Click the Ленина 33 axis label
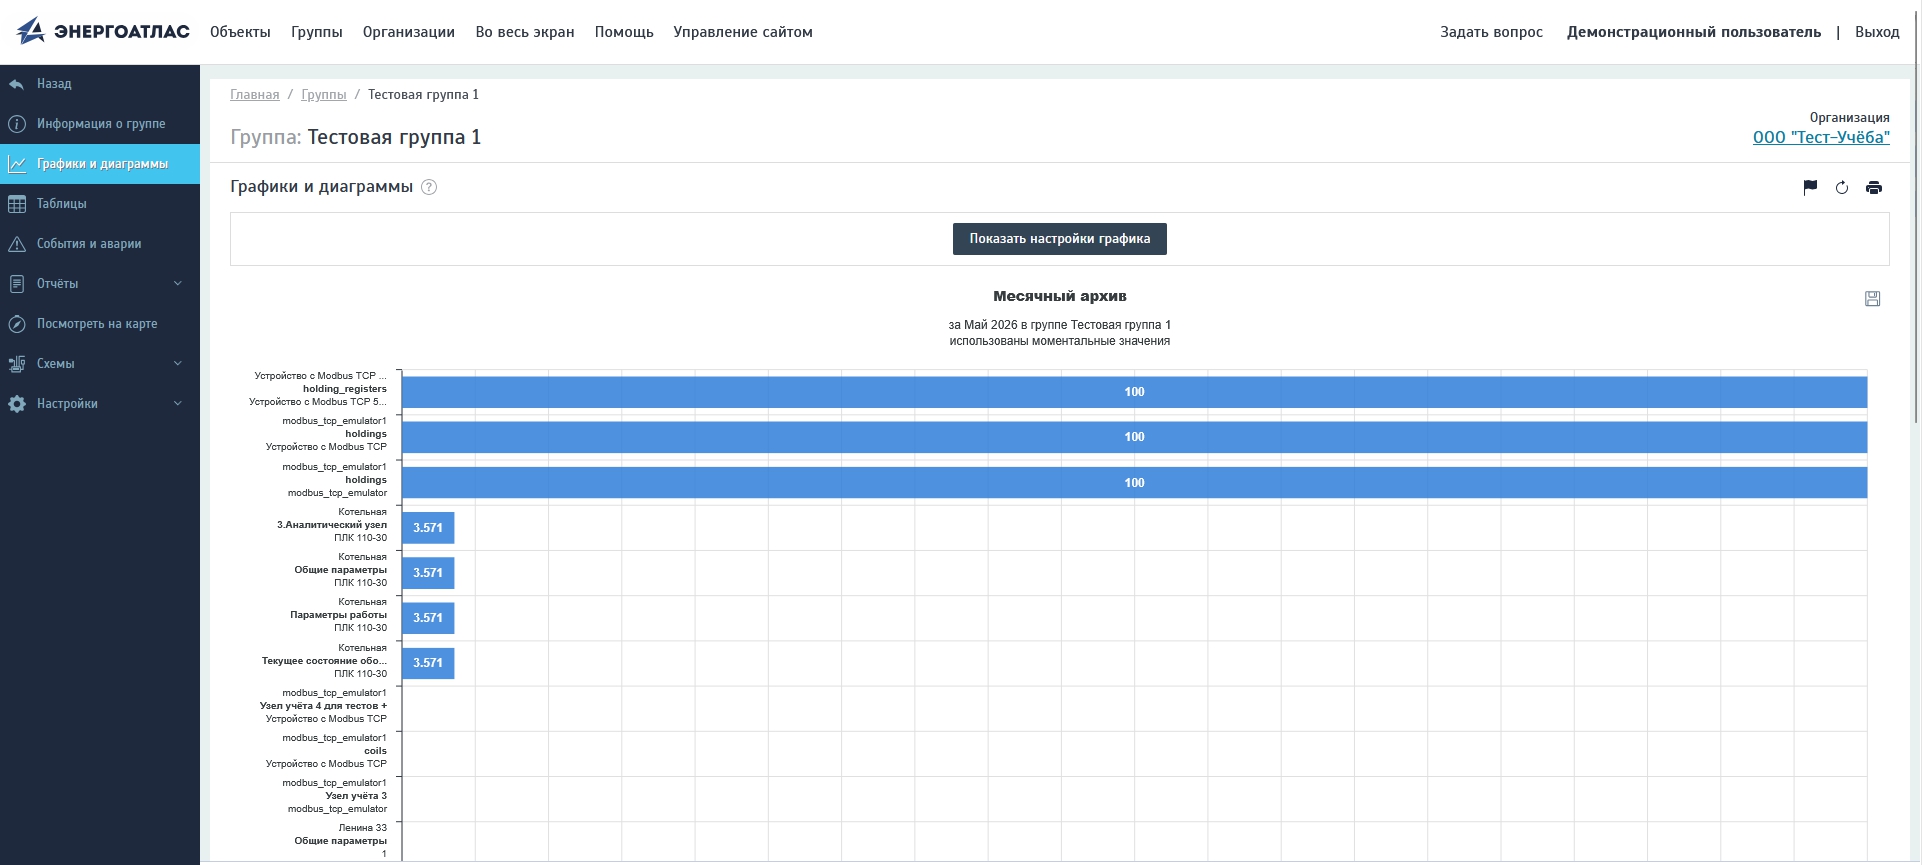Image resolution: width=1922 pixels, height=865 pixels. tap(362, 828)
